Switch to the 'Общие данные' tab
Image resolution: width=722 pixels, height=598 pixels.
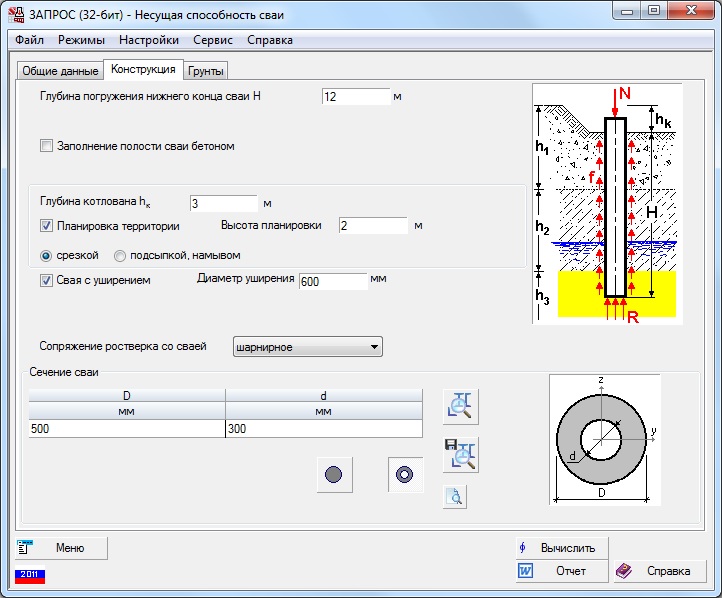click(x=60, y=71)
